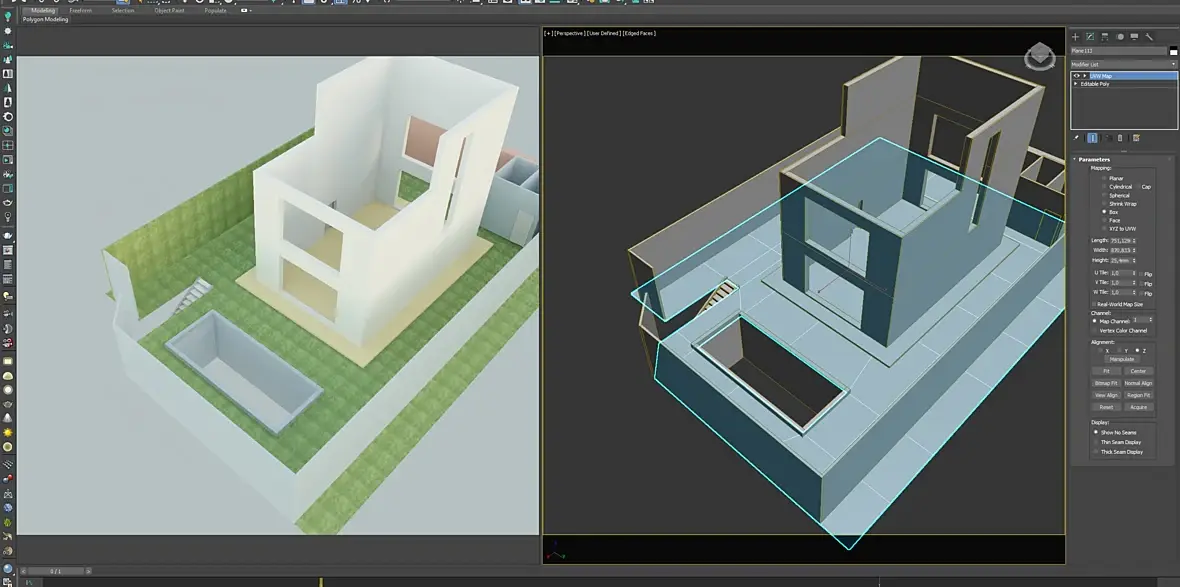Click the object color swatch

coord(1173,50)
